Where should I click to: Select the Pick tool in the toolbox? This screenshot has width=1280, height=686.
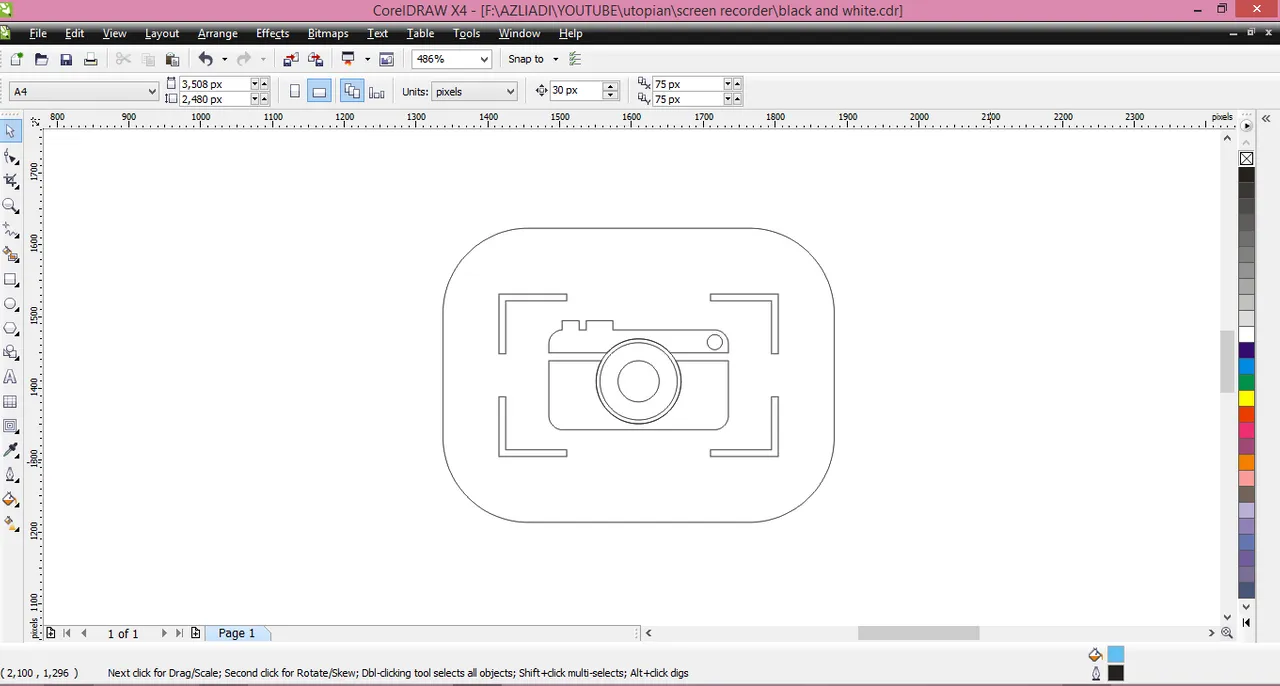coord(11,132)
